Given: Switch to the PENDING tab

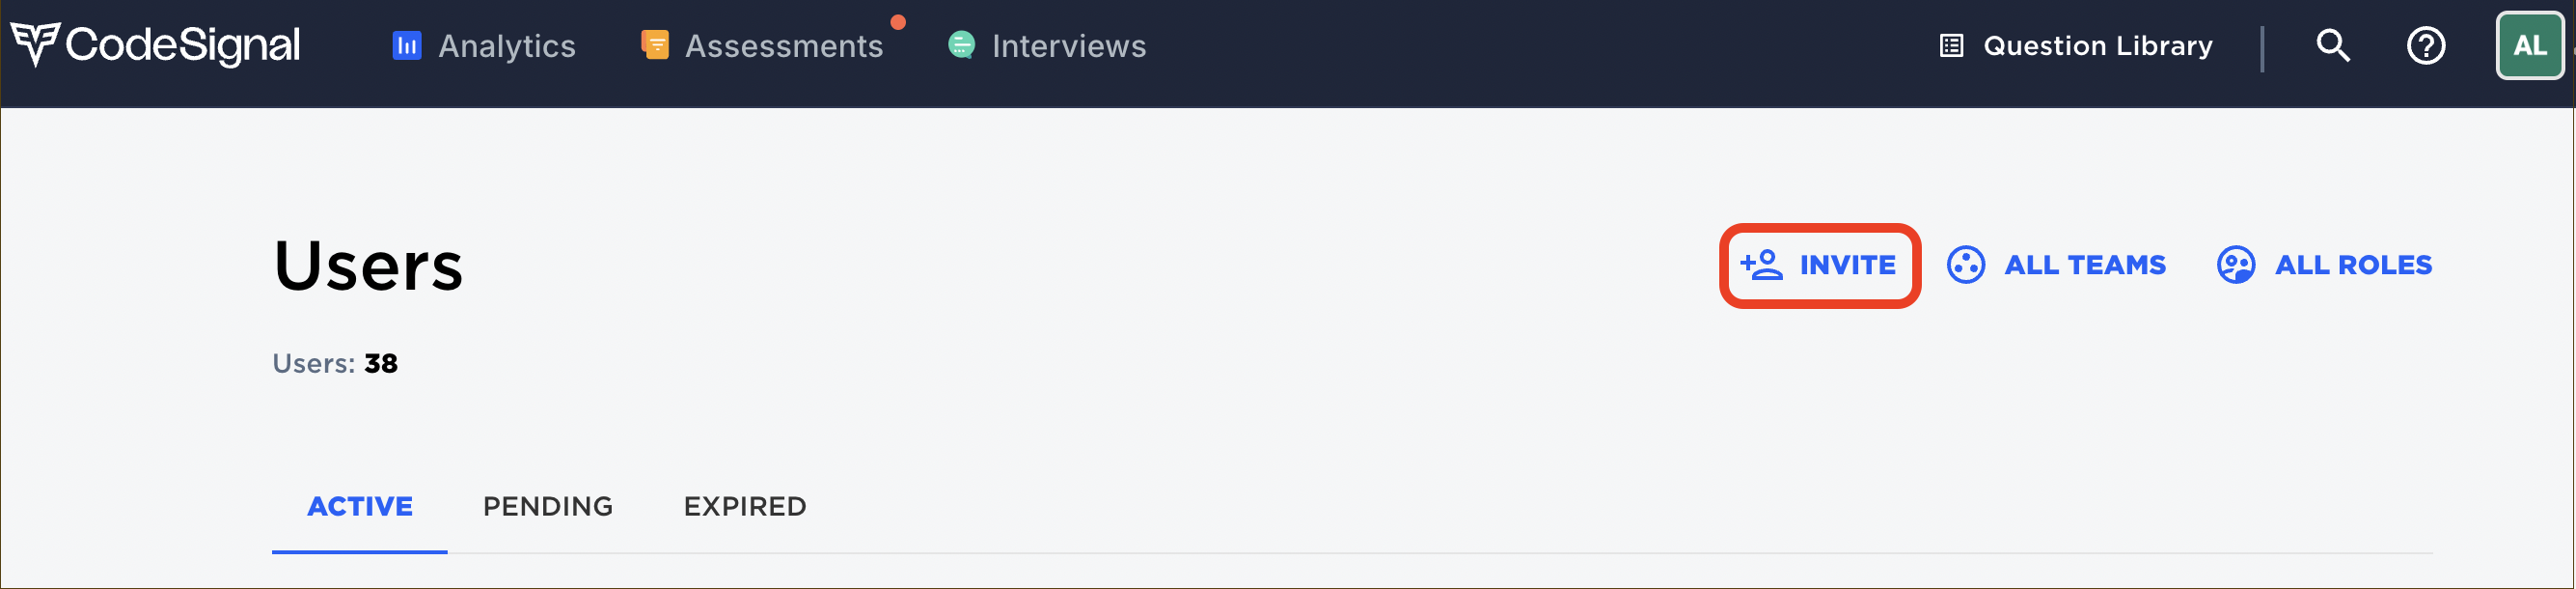Looking at the screenshot, I should [x=548, y=506].
